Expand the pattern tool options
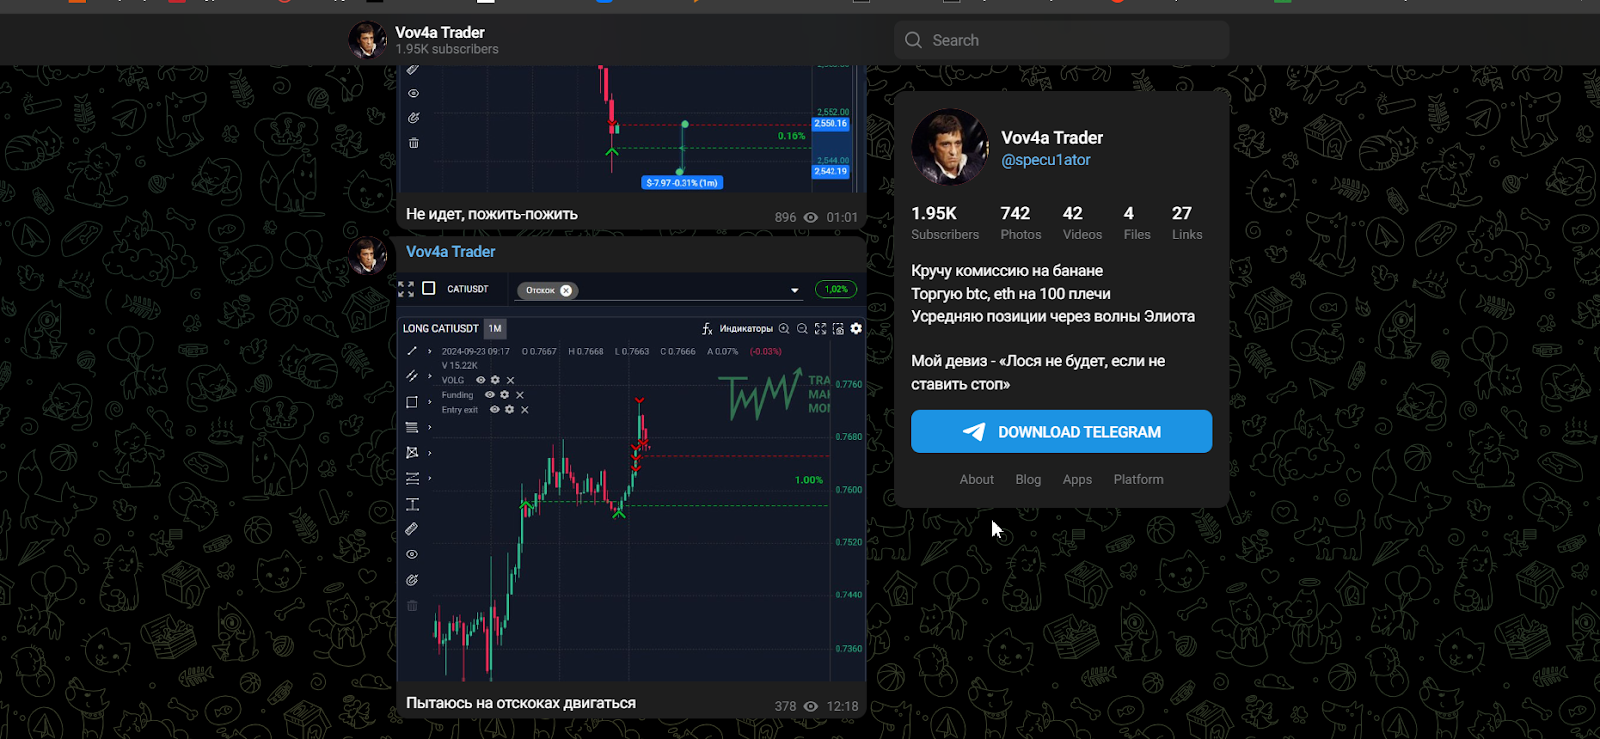1600x739 pixels. [x=430, y=453]
